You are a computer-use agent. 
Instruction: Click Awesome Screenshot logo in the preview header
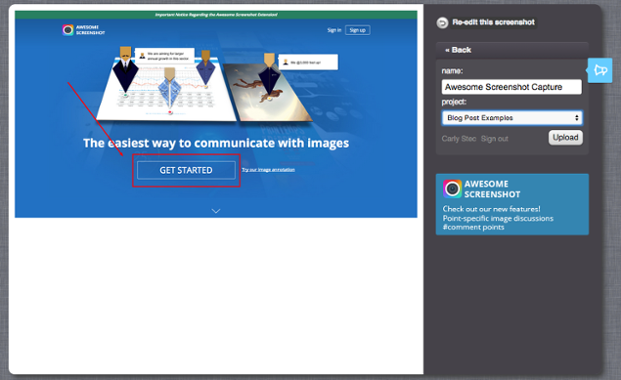pyautogui.click(x=84, y=30)
